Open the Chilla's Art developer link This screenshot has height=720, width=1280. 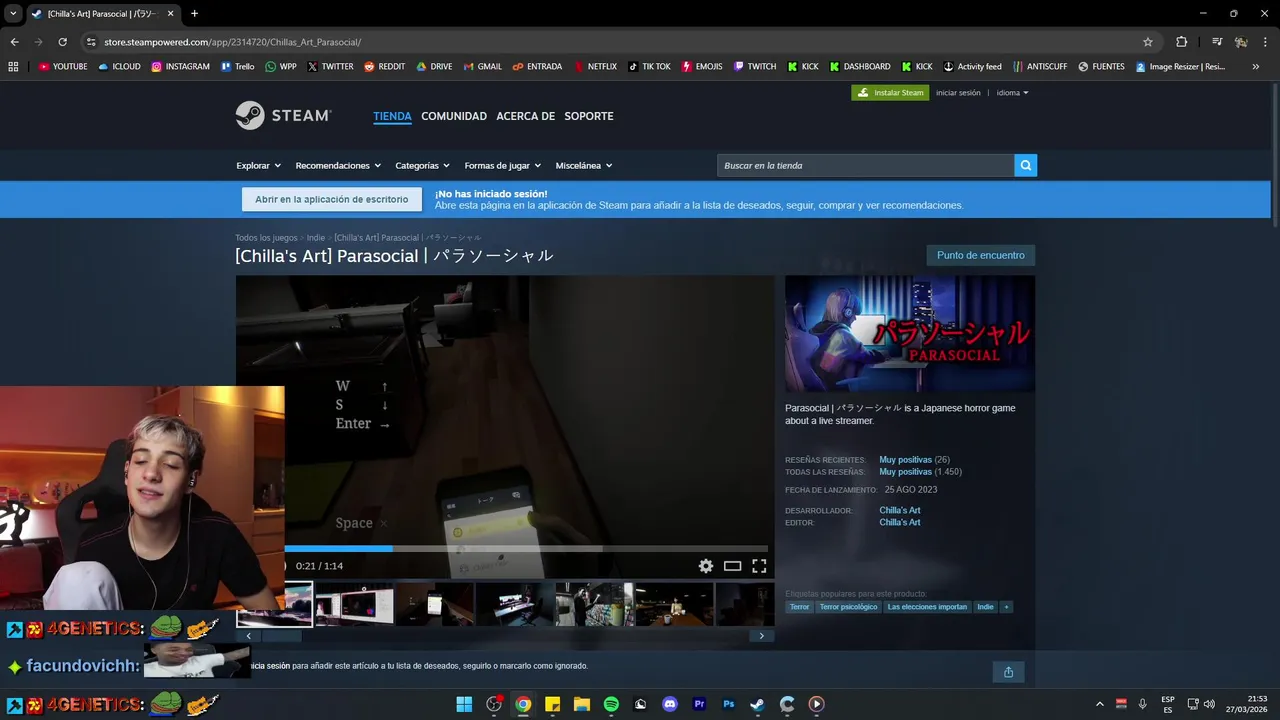point(900,510)
